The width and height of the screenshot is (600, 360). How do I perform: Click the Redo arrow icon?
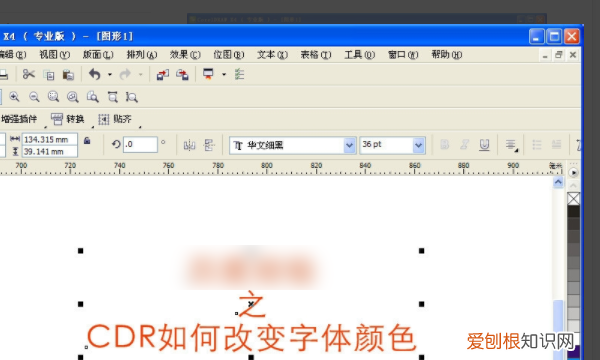[125, 74]
